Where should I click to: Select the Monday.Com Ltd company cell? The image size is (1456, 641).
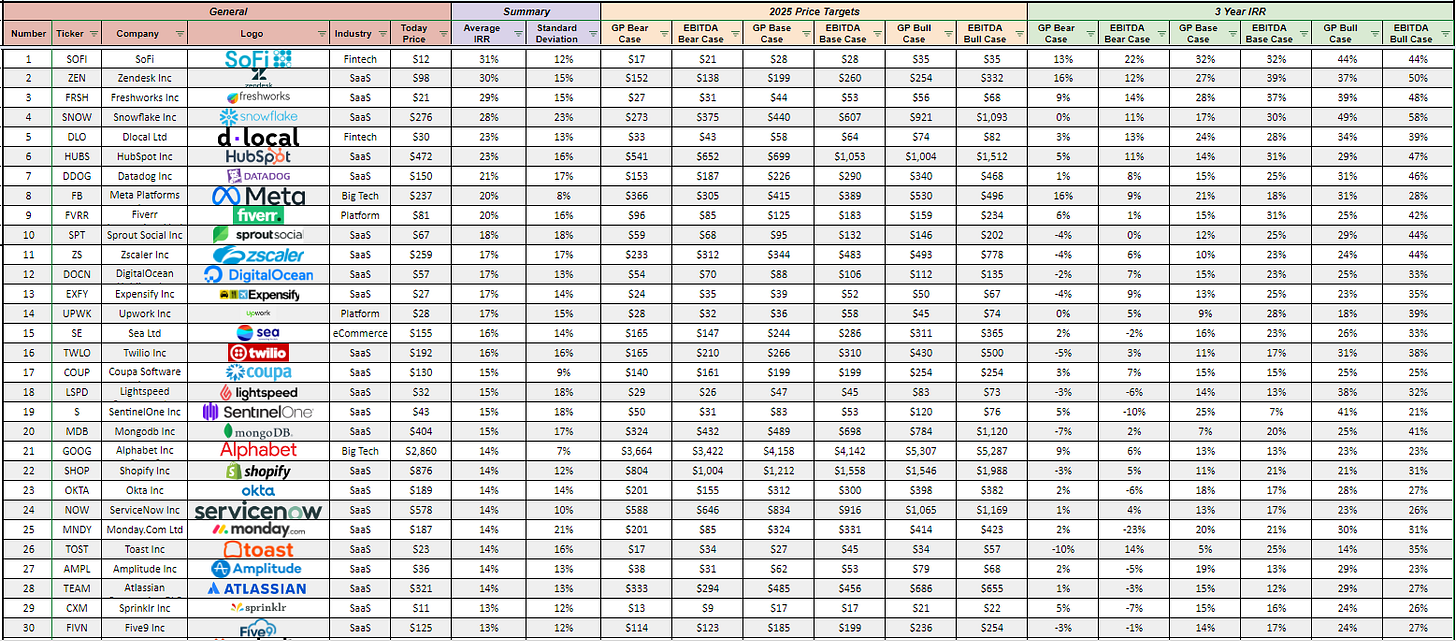coord(144,528)
